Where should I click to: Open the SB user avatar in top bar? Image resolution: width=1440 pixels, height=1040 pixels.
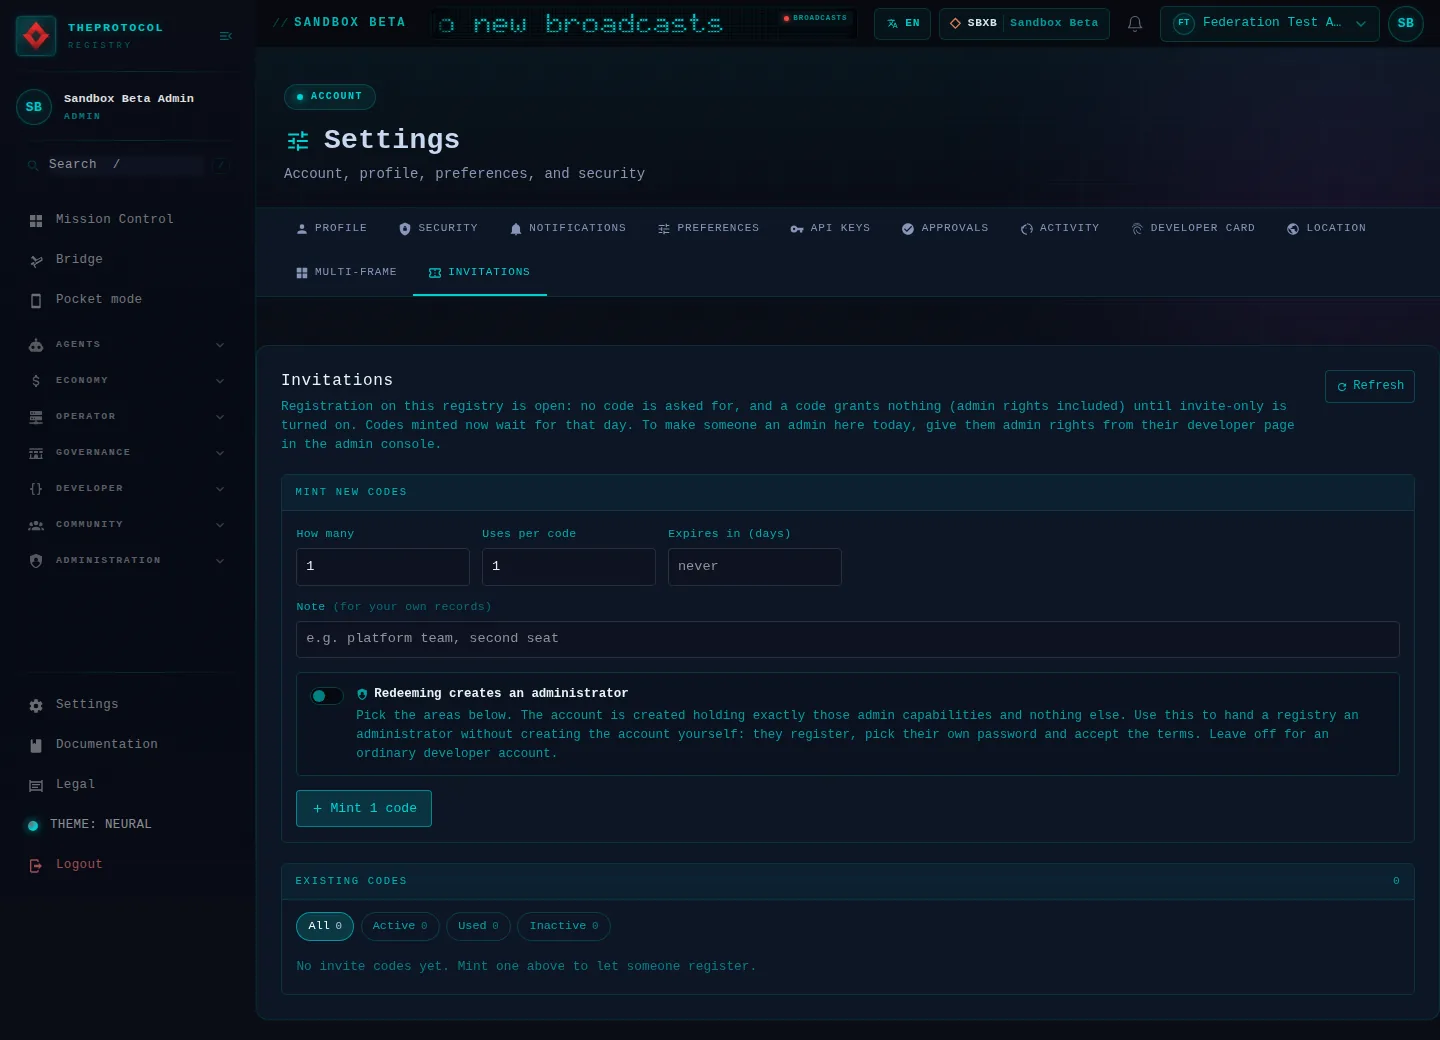(x=1405, y=23)
